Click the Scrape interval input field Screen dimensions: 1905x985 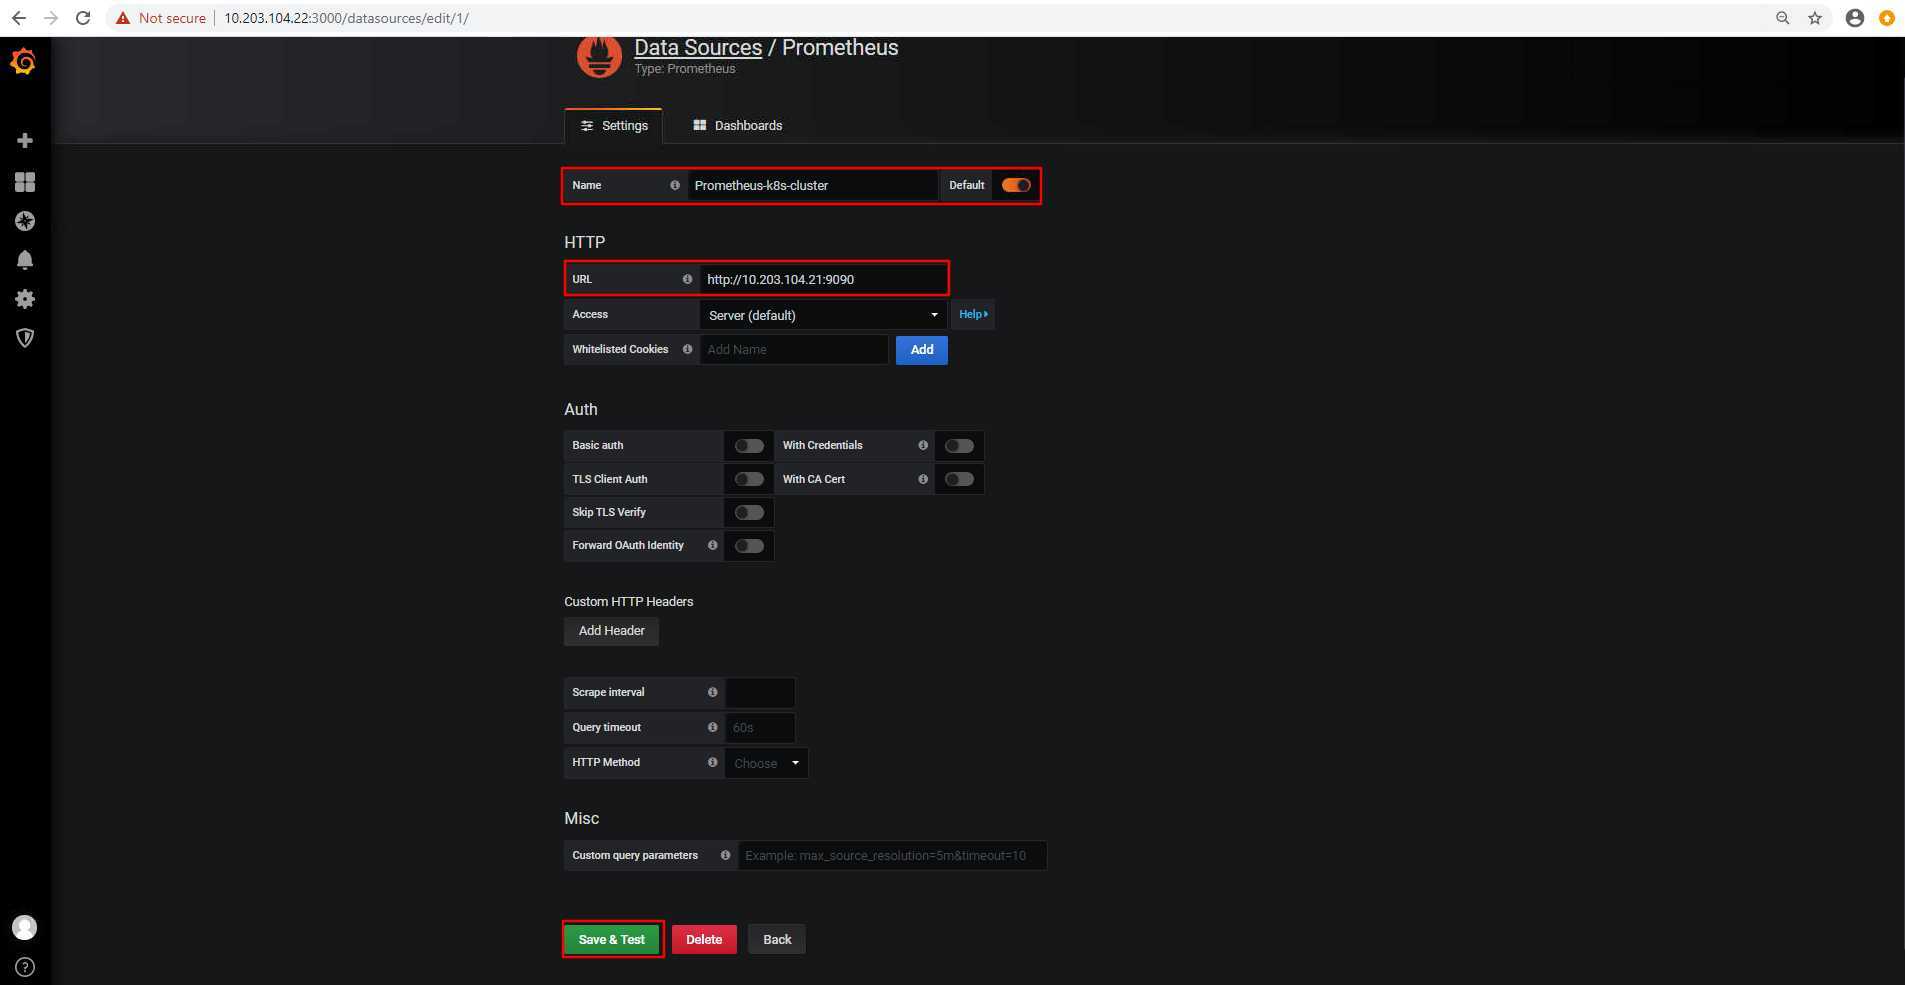pyautogui.click(x=760, y=692)
